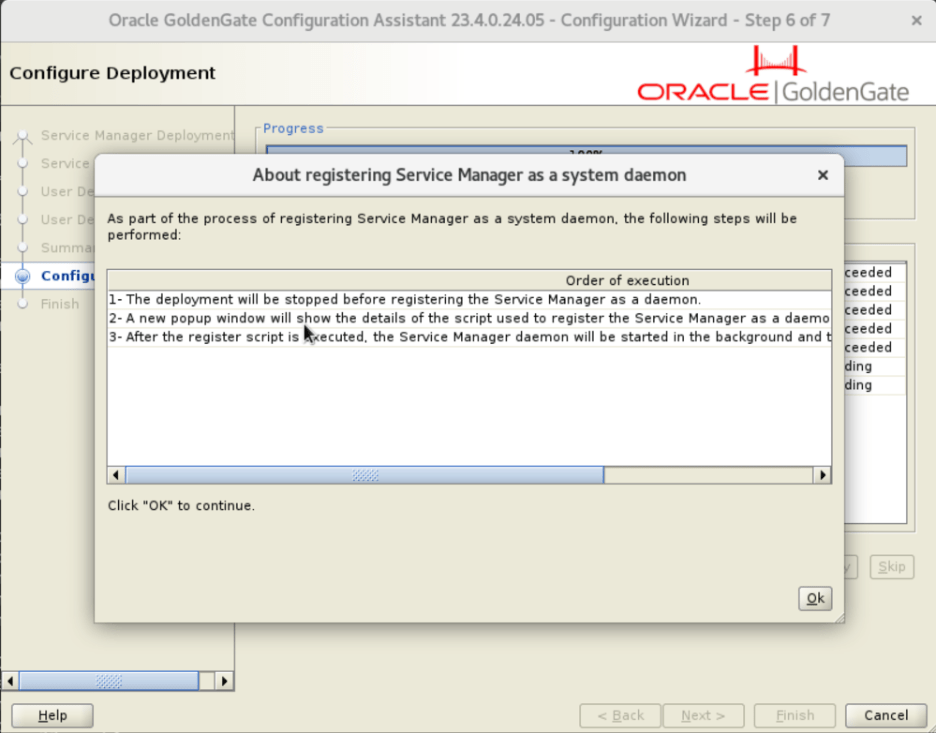Click the Finish button
The image size is (936, 734).
pos(795,716)
